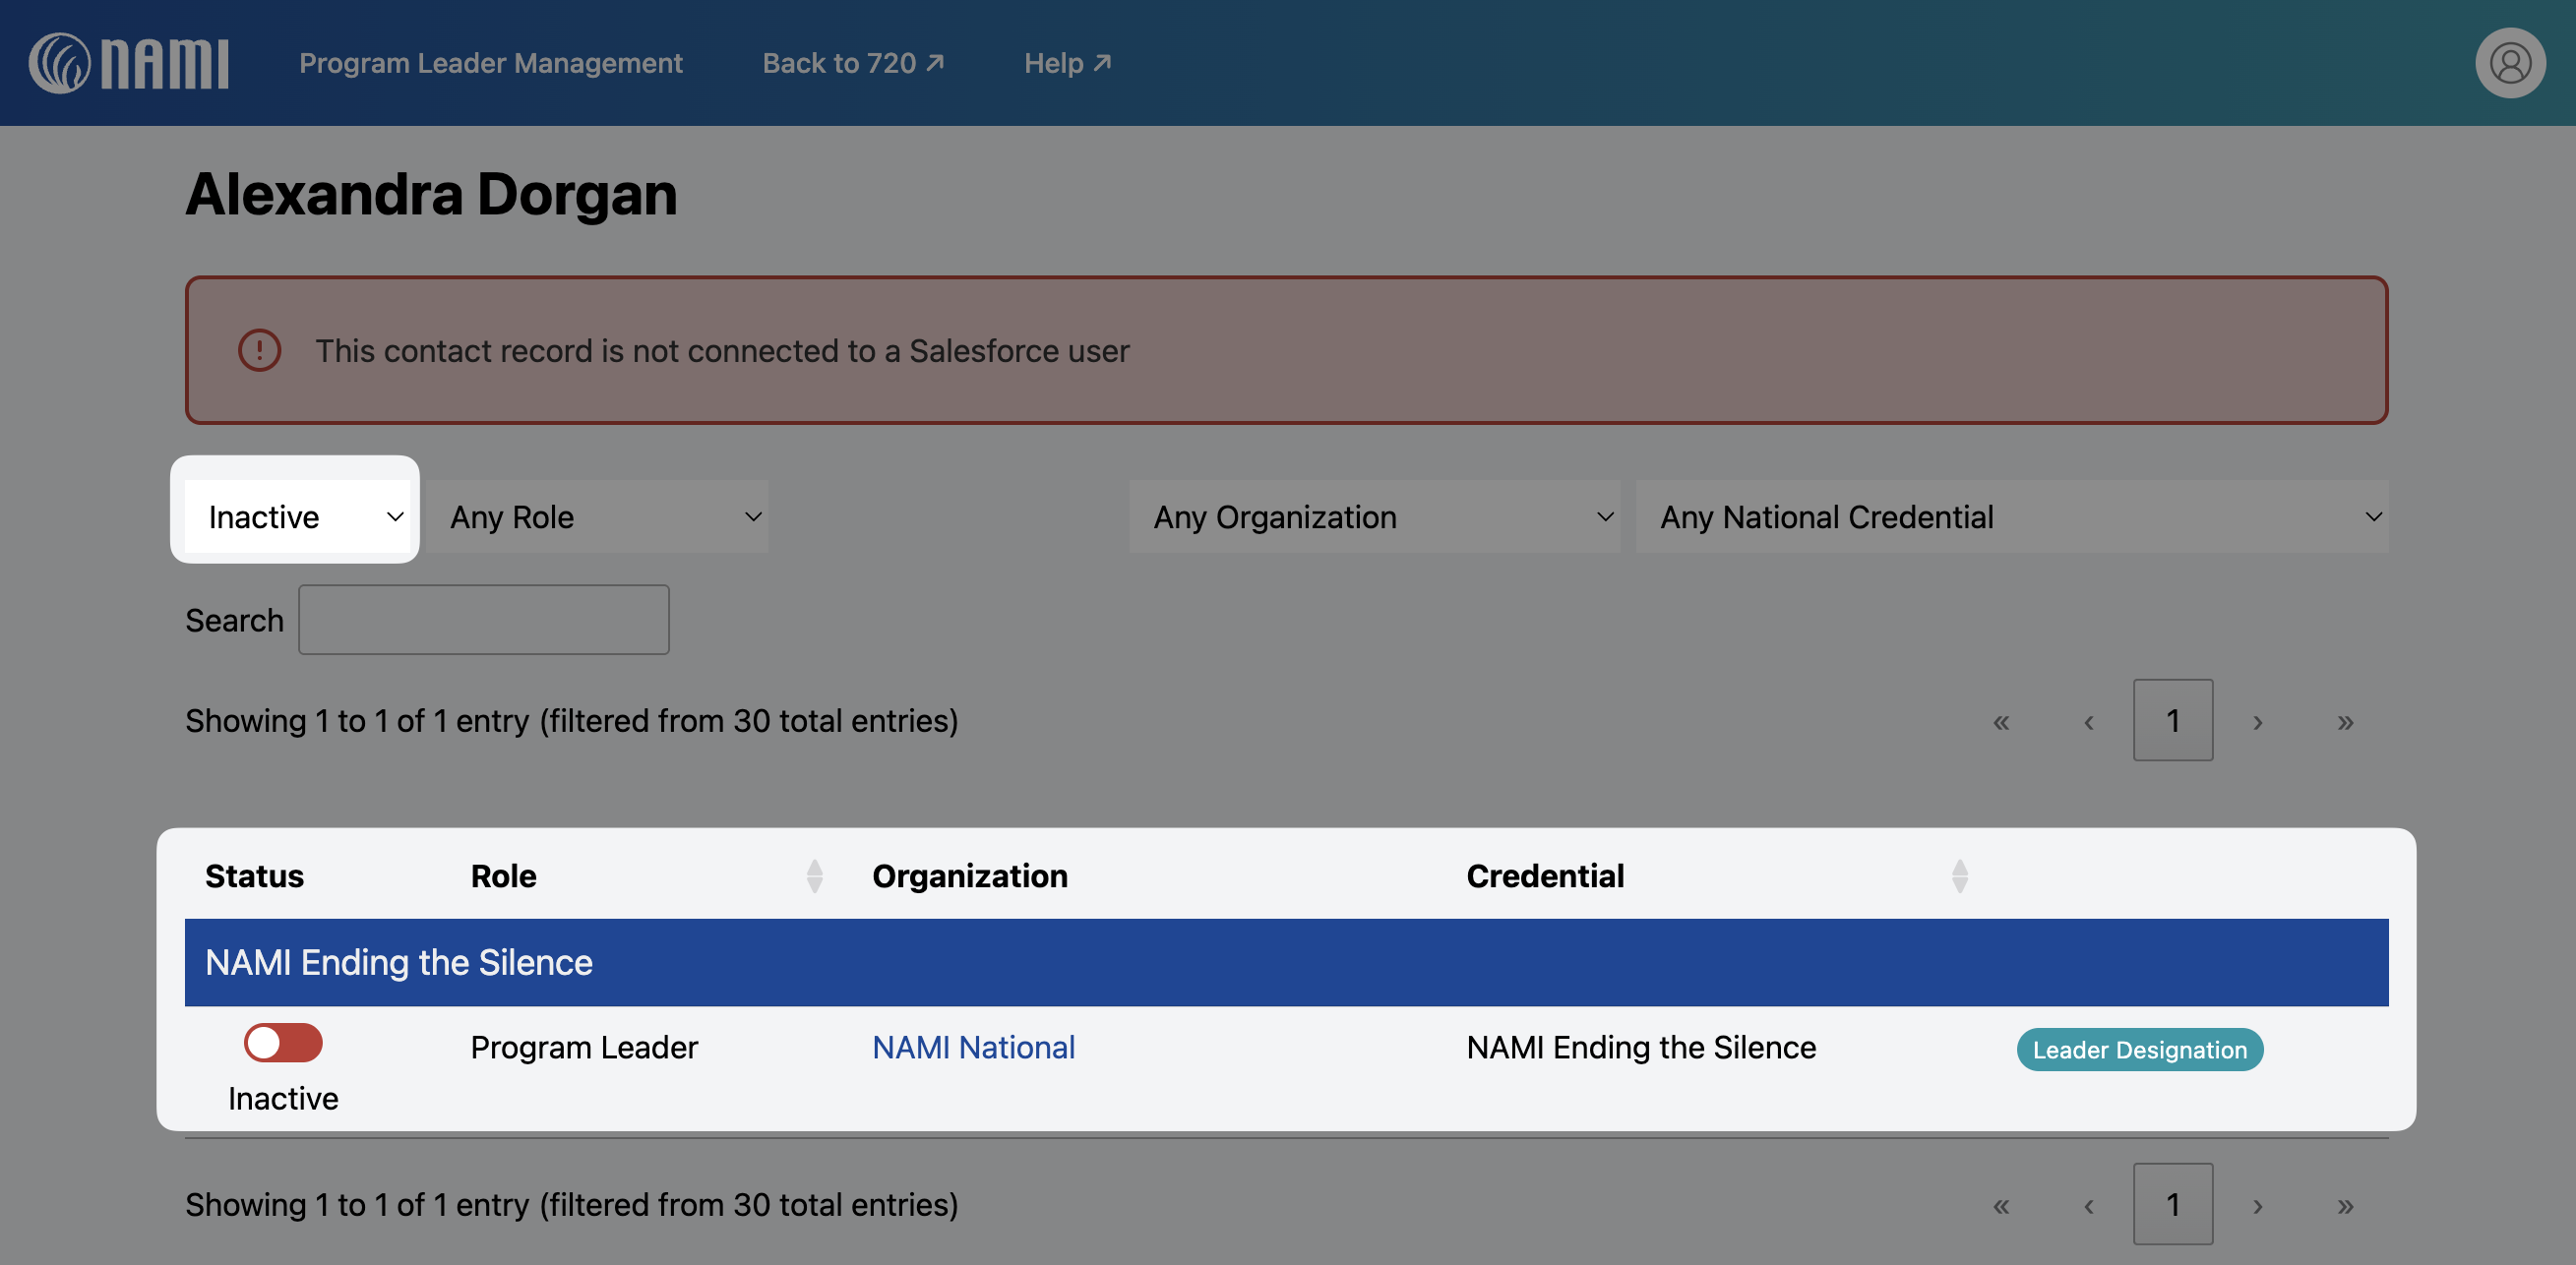Open the Any Organization dropdown

click(1374, 517)
